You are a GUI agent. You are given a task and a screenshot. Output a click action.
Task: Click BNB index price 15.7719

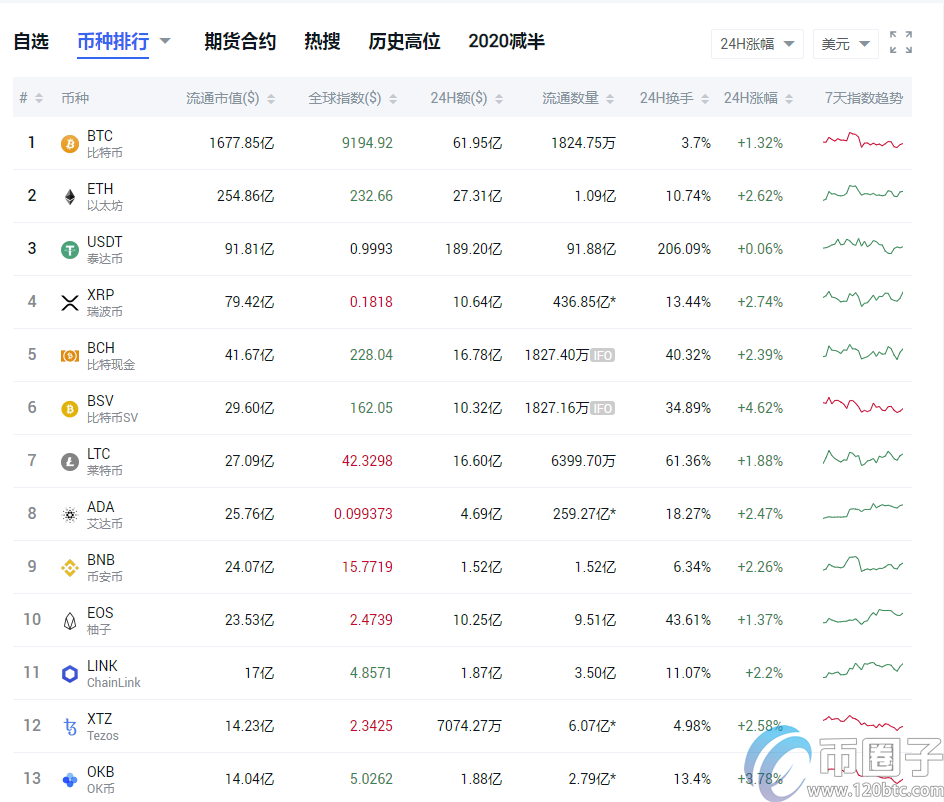pyautogui.click(x=367, y=567)
